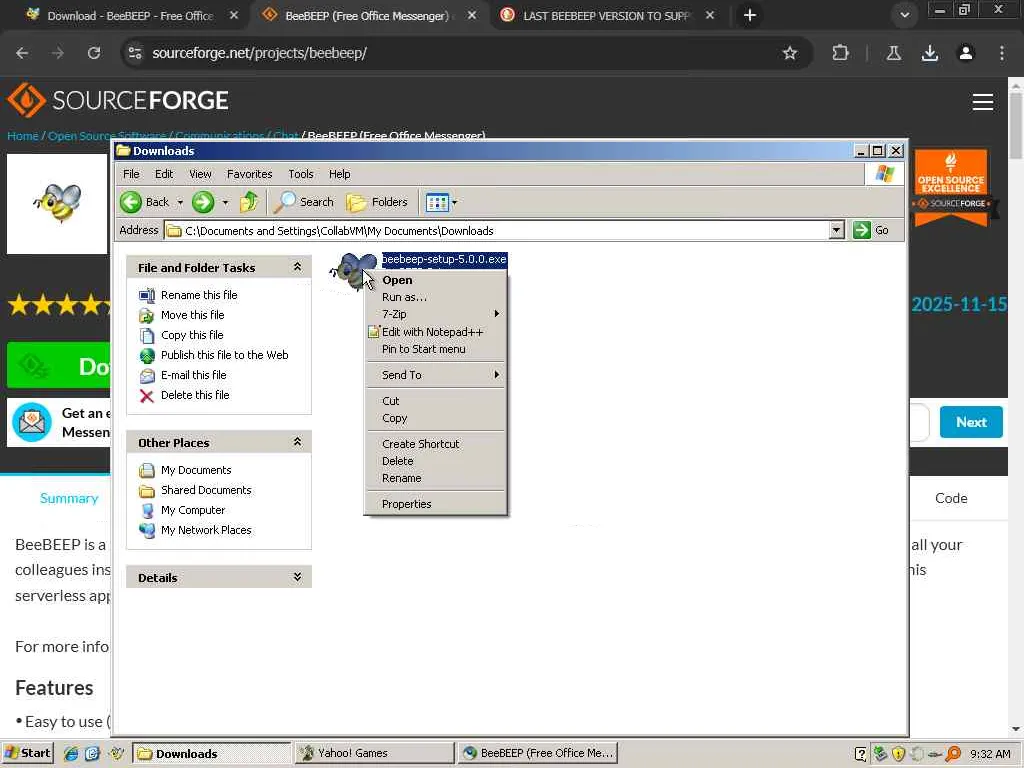This screenshot has height=768, width=1024.
Task: Open Forward button history dropdown
Action: [x=225, y=202]
